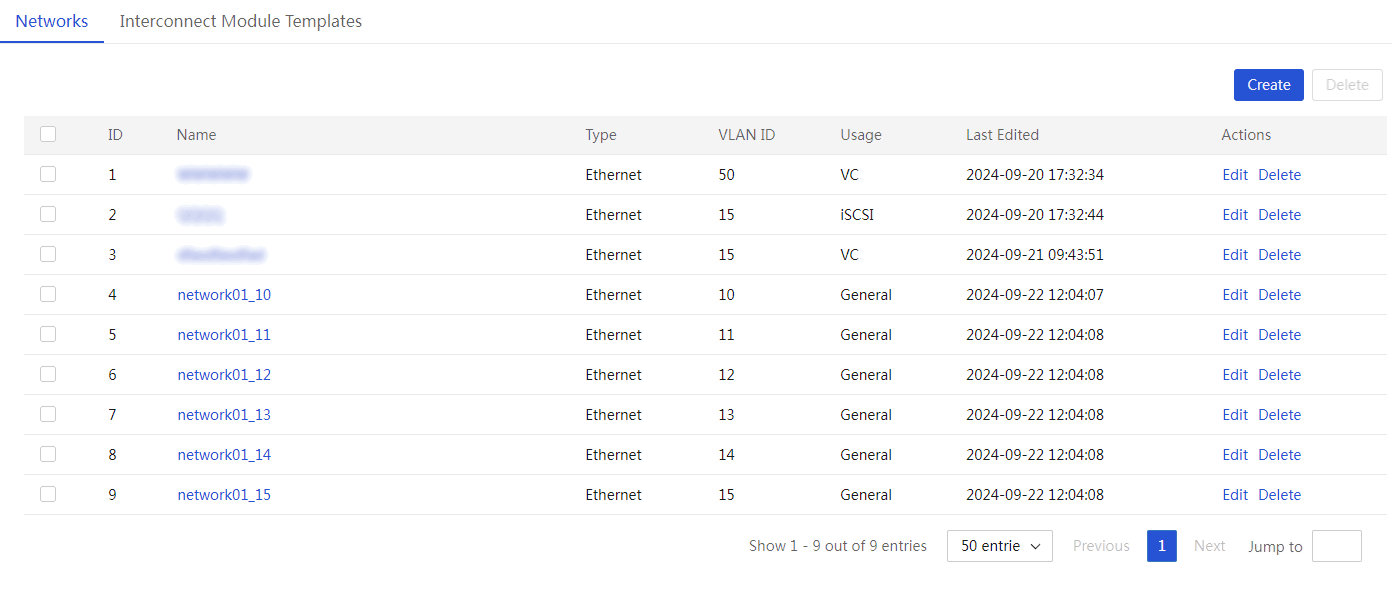The image size is (1392, 590).
Task: Click the Last Edited column header
Action: click(1002, 135)
